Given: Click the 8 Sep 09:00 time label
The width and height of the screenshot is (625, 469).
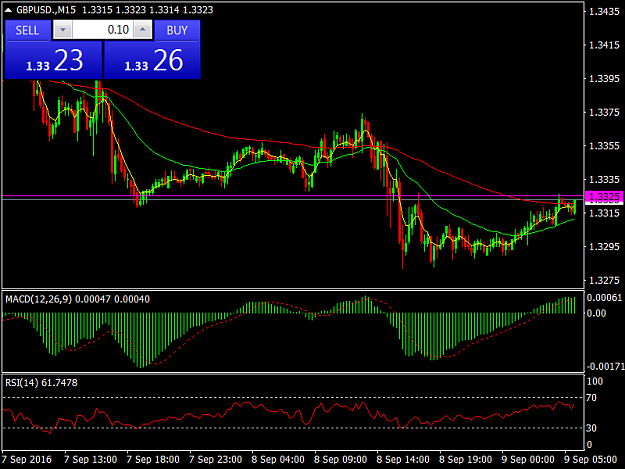Looking at the screenshot, I should 341,459.
